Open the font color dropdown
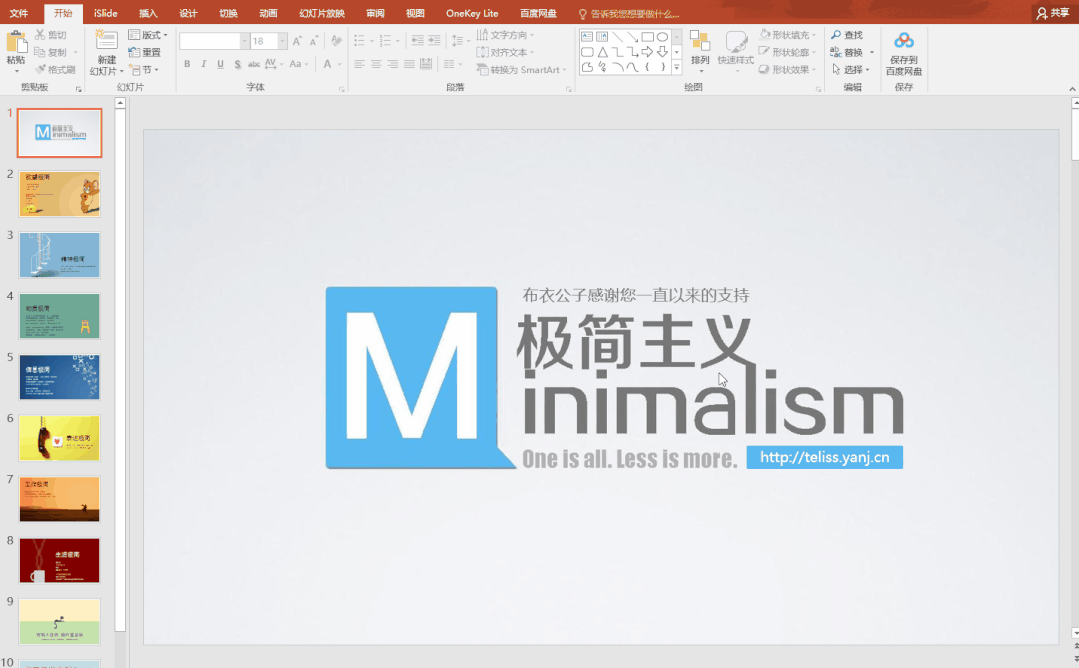This screenshot has height=668, width=1079. pos(339,64)
